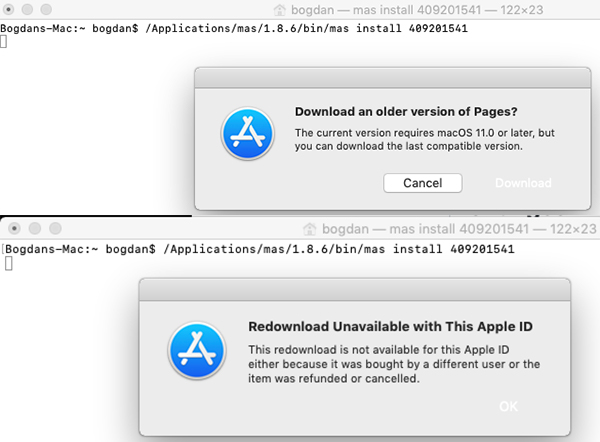This screenshot has height=442, width=600.
Task: Click title bar of Pages download dialog
Action: [x=393, y=78]
